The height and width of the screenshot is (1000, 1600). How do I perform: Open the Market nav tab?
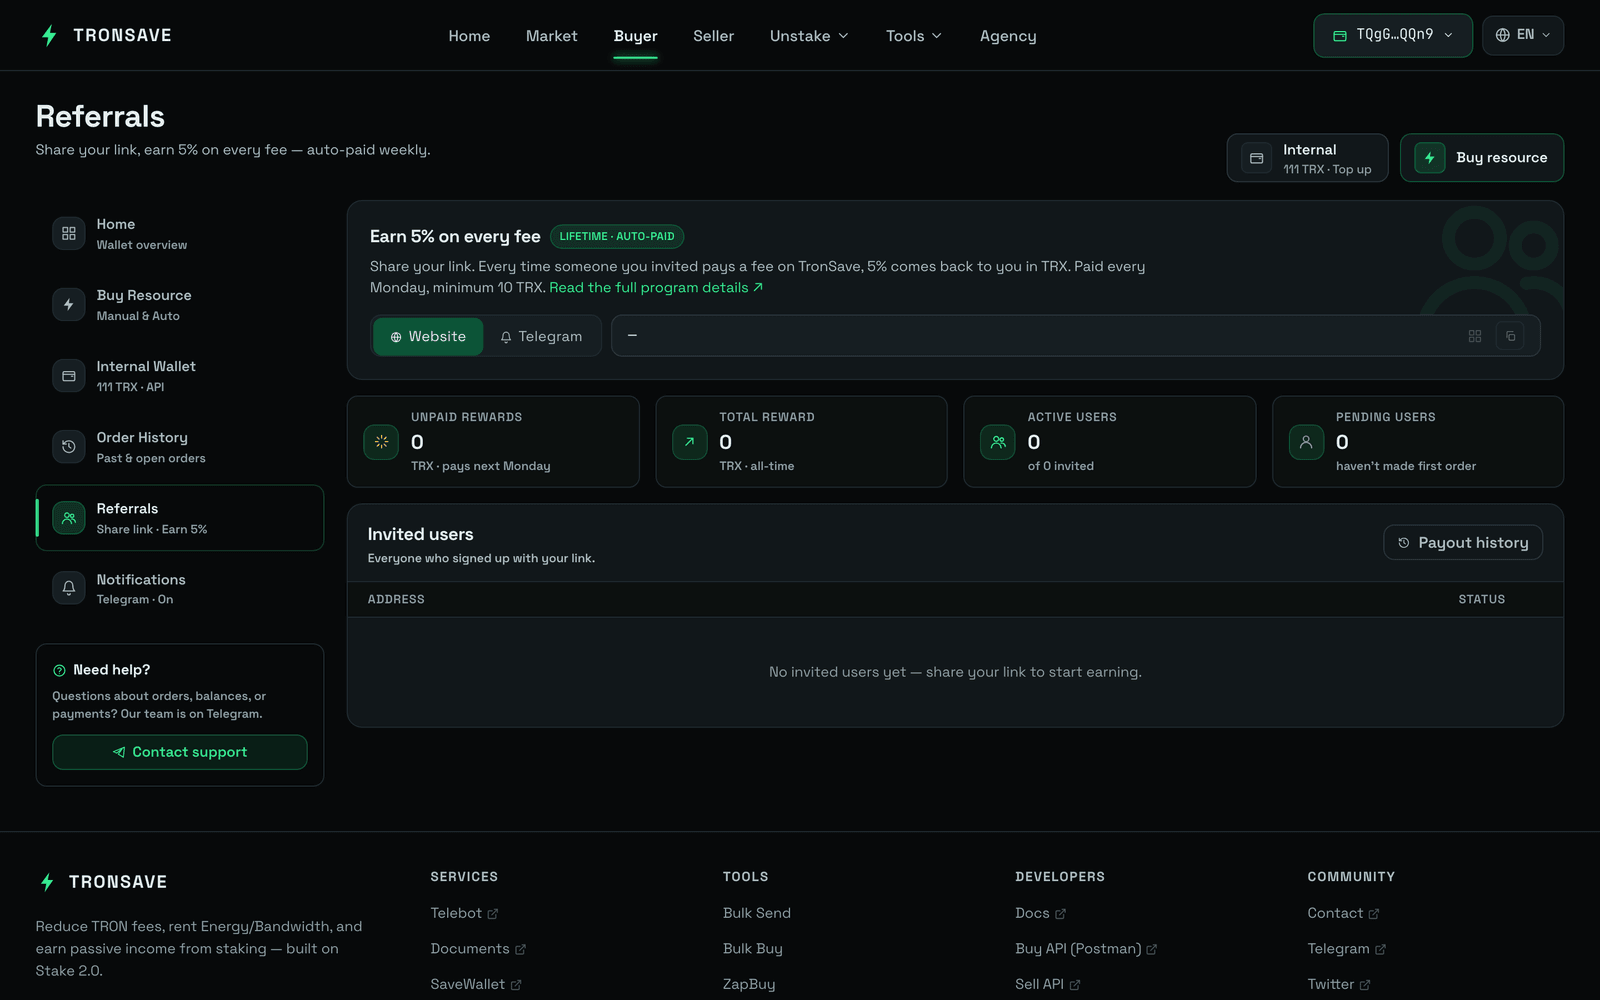pyautogui.click(x=552, y=36)
